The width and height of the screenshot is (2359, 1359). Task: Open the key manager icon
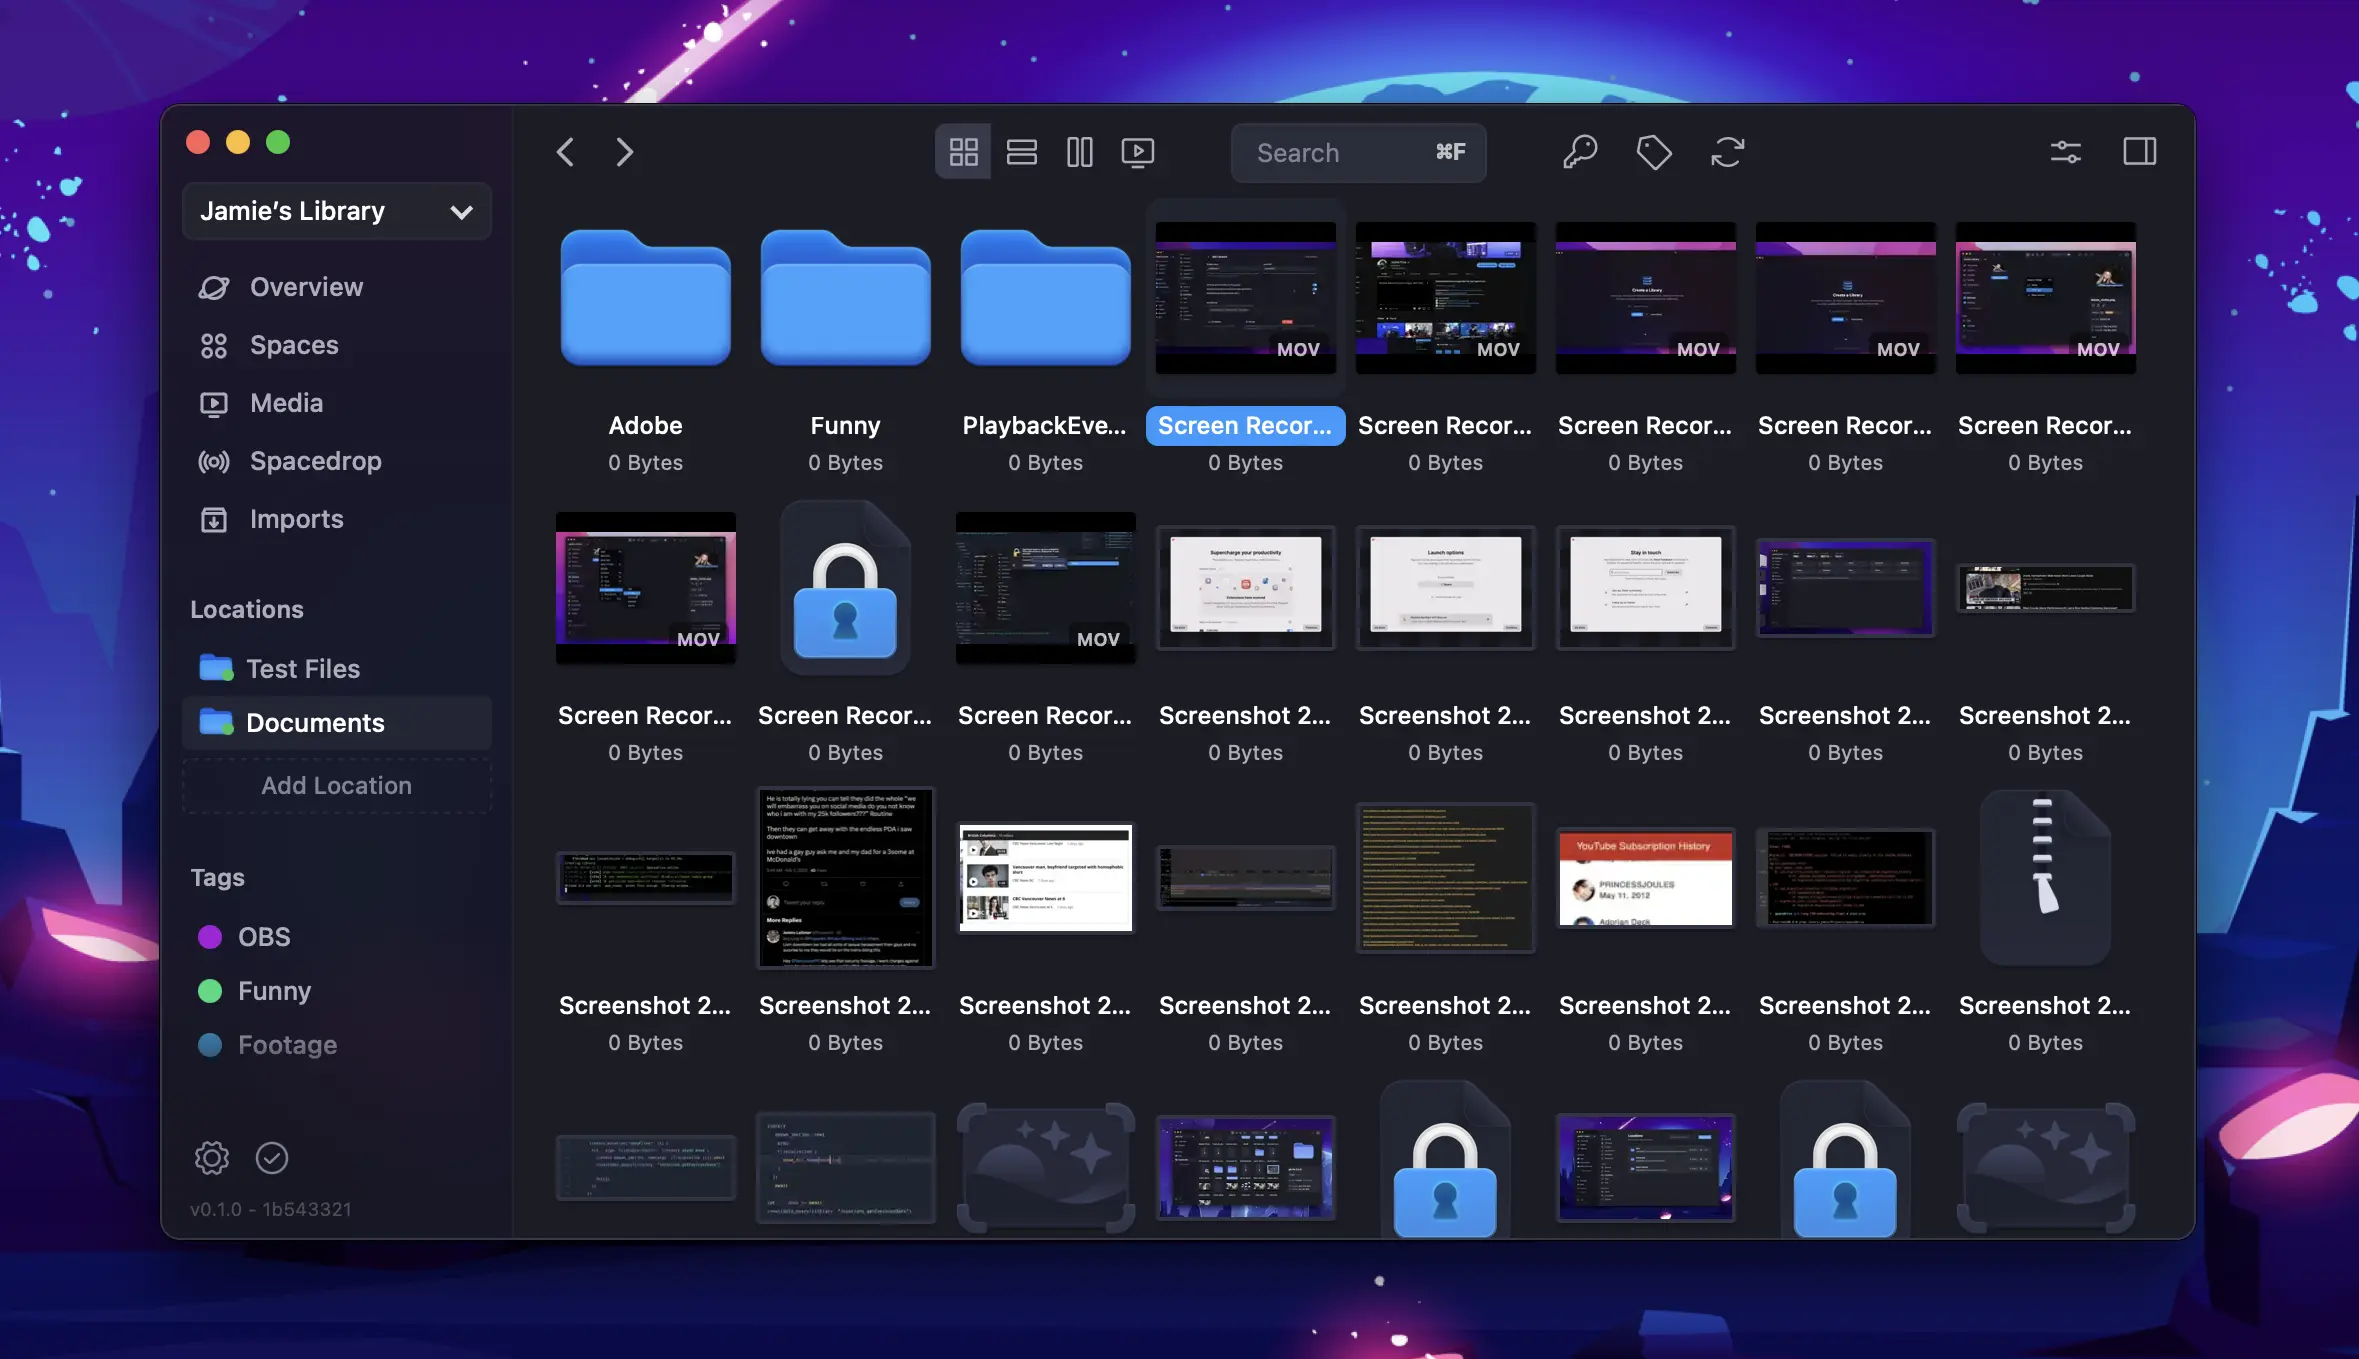pyautogui.click(x=1580, y=152)
